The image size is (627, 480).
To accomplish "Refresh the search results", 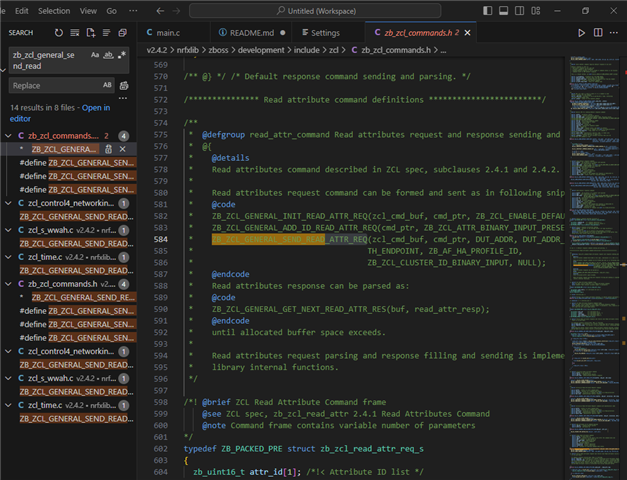I will 59,33.
